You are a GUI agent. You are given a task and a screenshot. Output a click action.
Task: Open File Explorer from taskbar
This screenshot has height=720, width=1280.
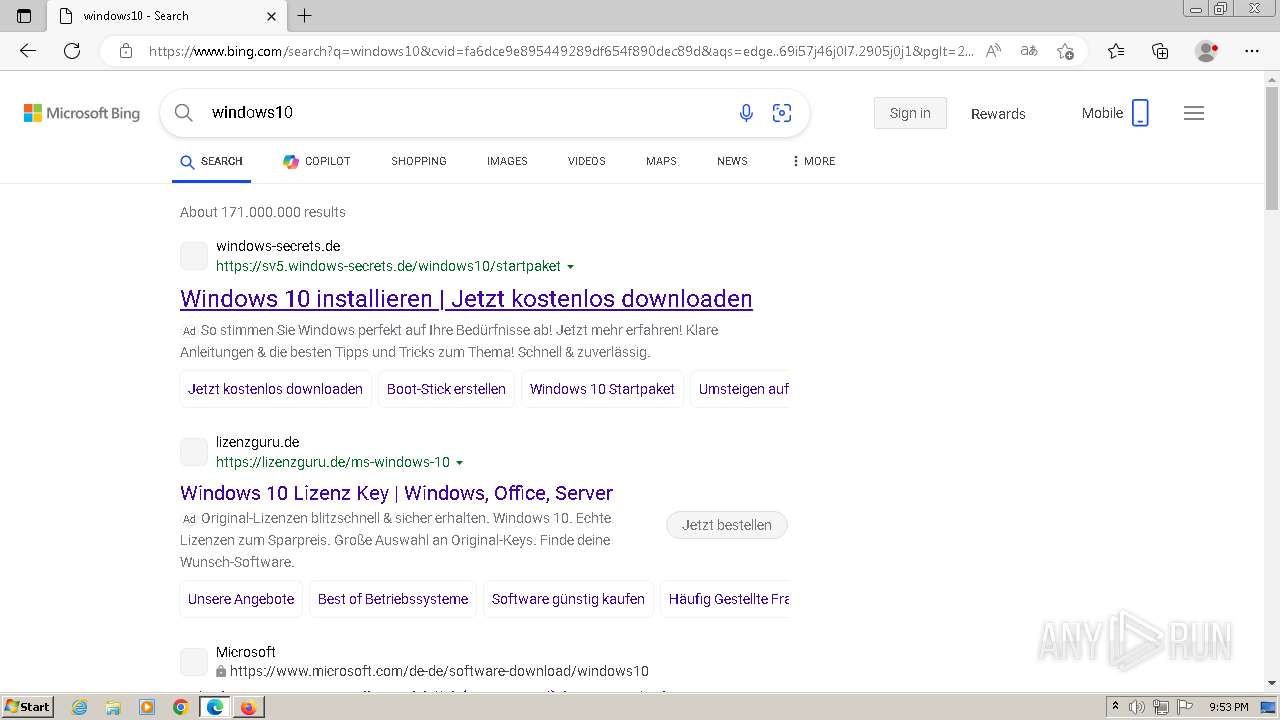click(x=113, y=707)
